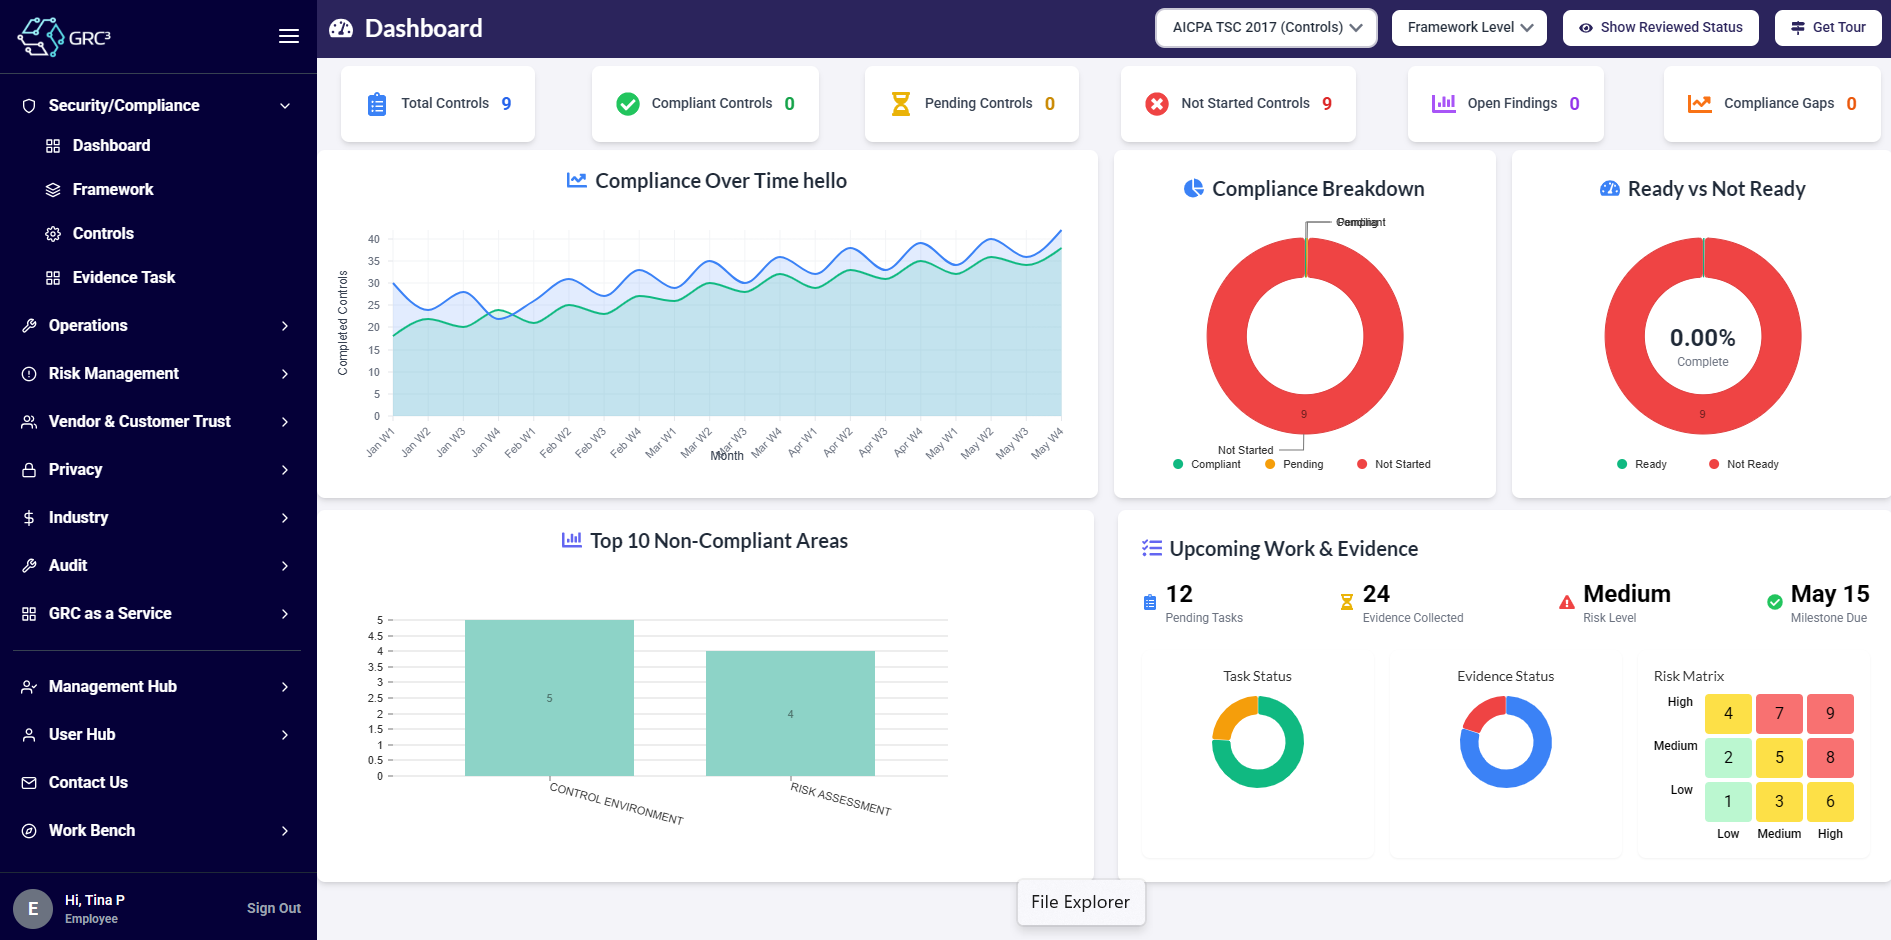Open Vendor & Customer Trust menu item

[139, 421]
